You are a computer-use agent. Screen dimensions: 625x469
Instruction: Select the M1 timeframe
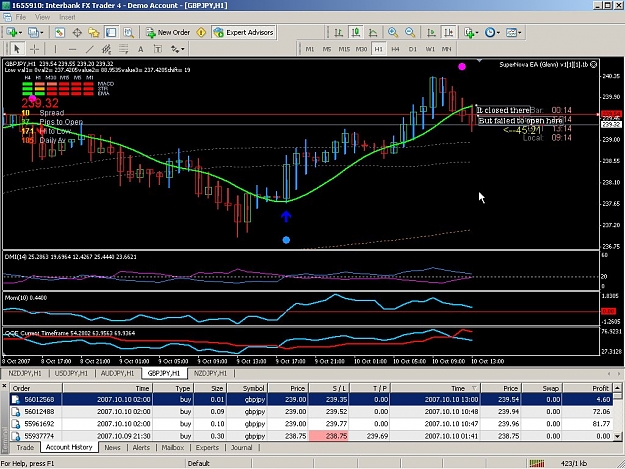(x=309, y=49)
